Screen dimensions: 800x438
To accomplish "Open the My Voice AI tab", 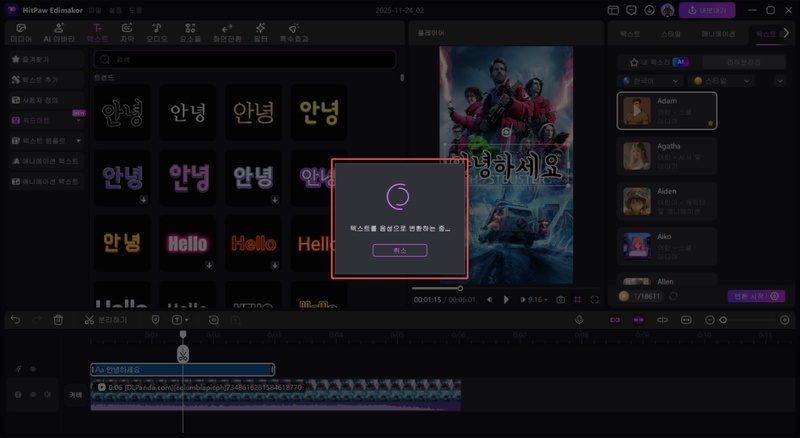I will (x=659, y=62).
